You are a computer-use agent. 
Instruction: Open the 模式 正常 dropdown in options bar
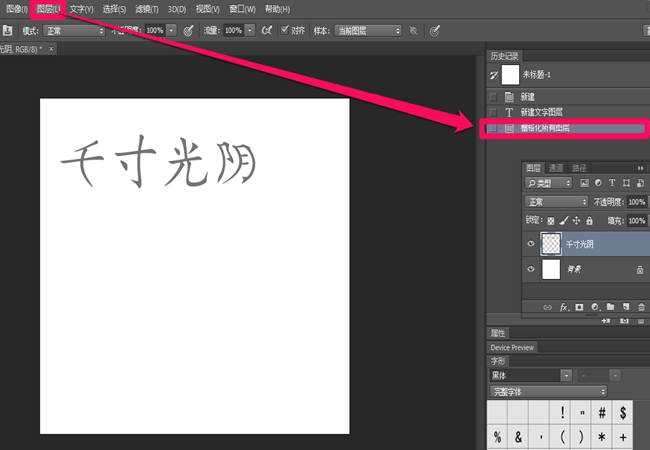(x=74, y=31)
